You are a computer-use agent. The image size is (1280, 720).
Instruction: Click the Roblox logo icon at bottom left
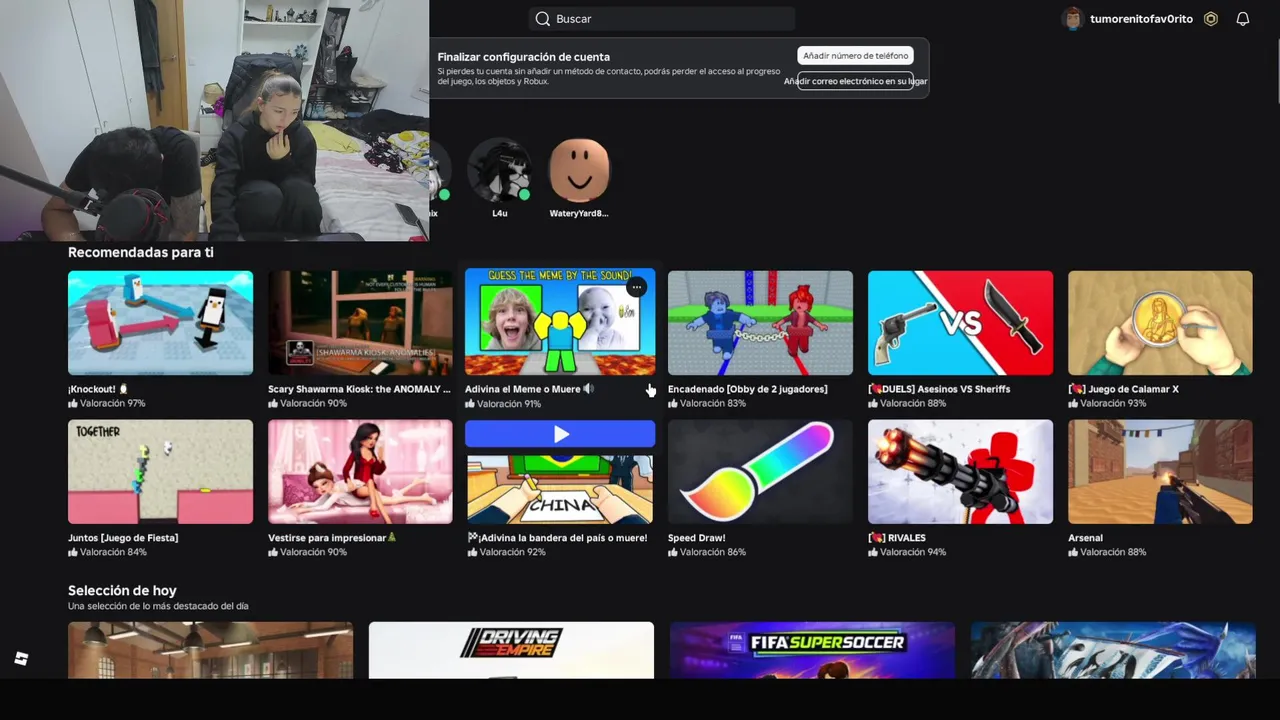coord(21,658)
